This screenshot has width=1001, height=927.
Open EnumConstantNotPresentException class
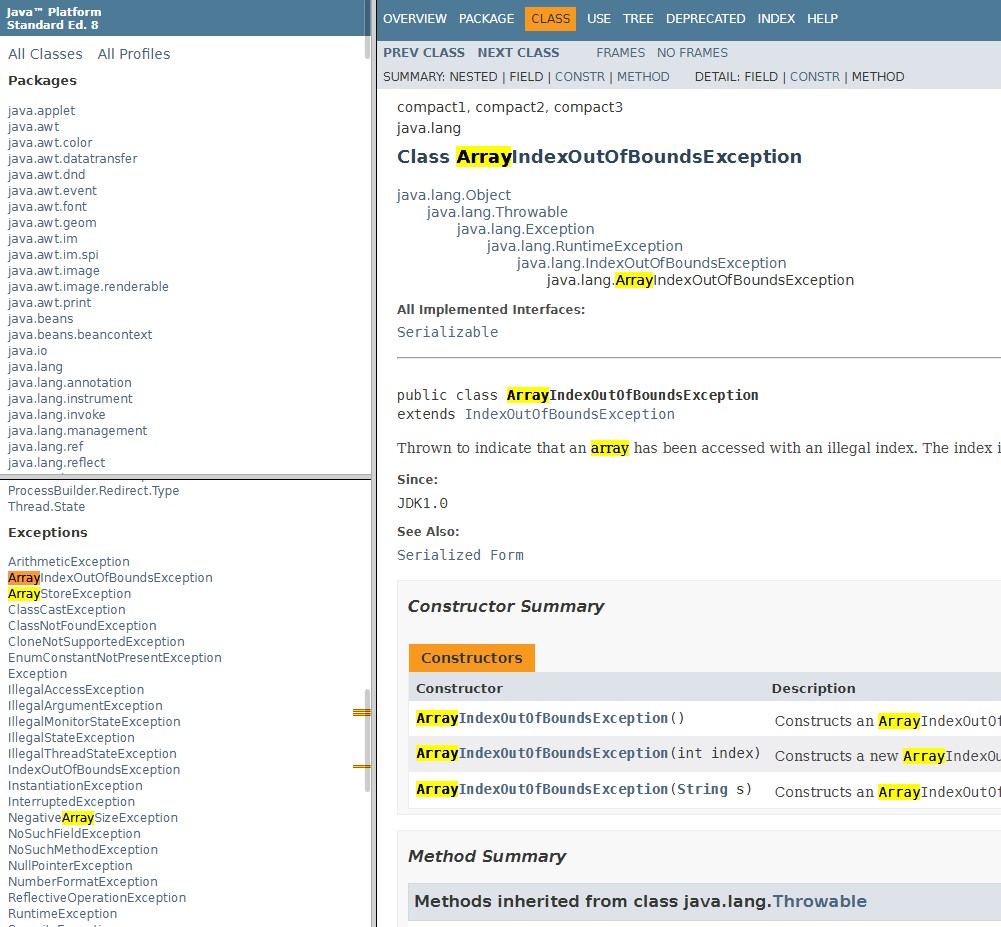click(114, 657)
